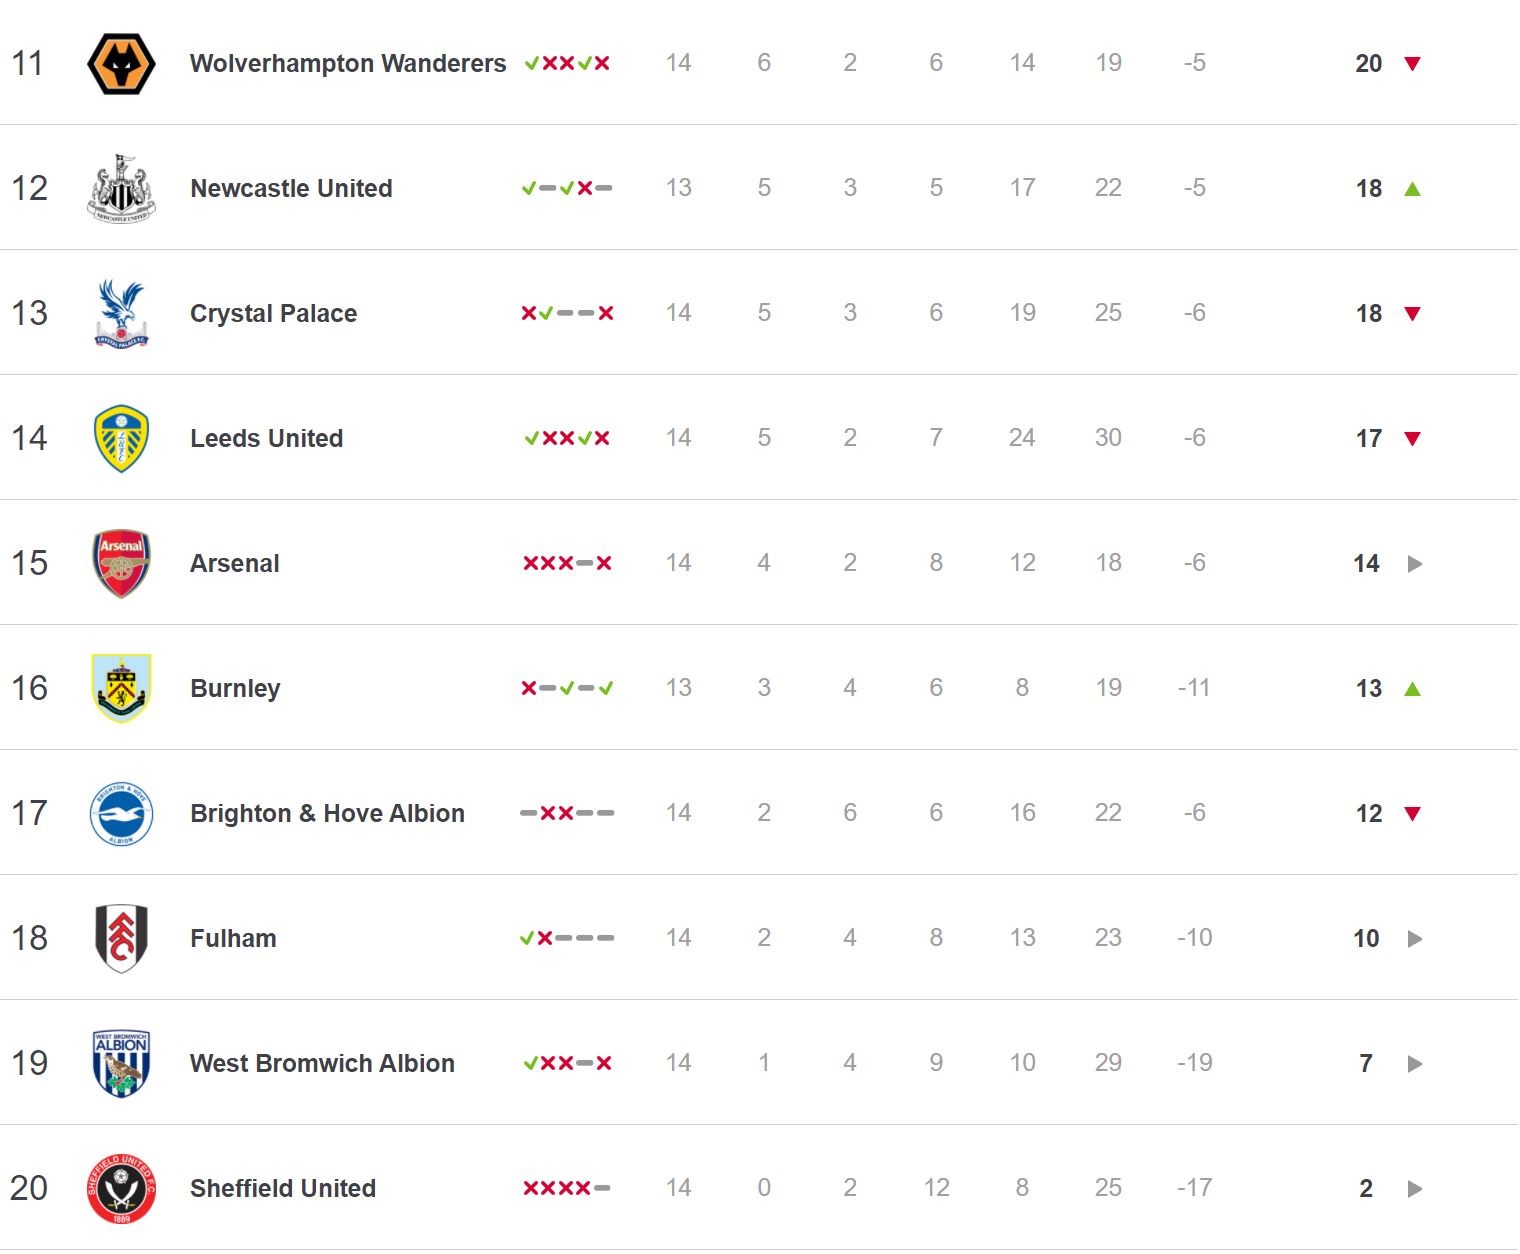The image size is (1520, 1254).
Task: Expand Arsenal's grey position arrow
Action: (x=1414, y=563)
